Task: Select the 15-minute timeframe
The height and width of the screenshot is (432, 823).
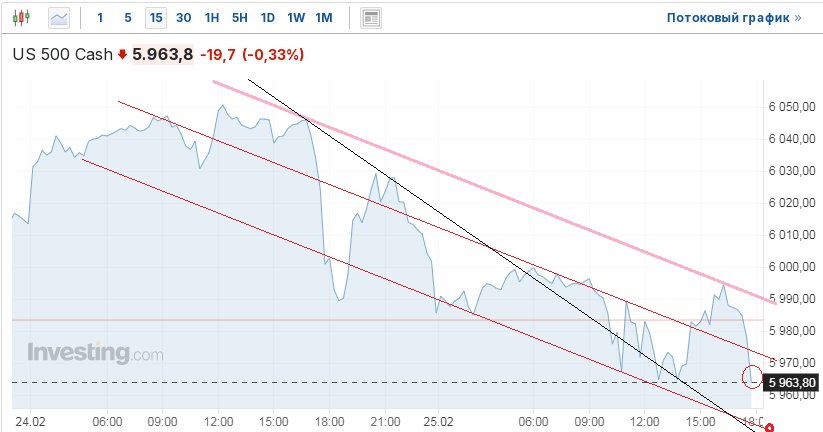Action: point(155,17)
